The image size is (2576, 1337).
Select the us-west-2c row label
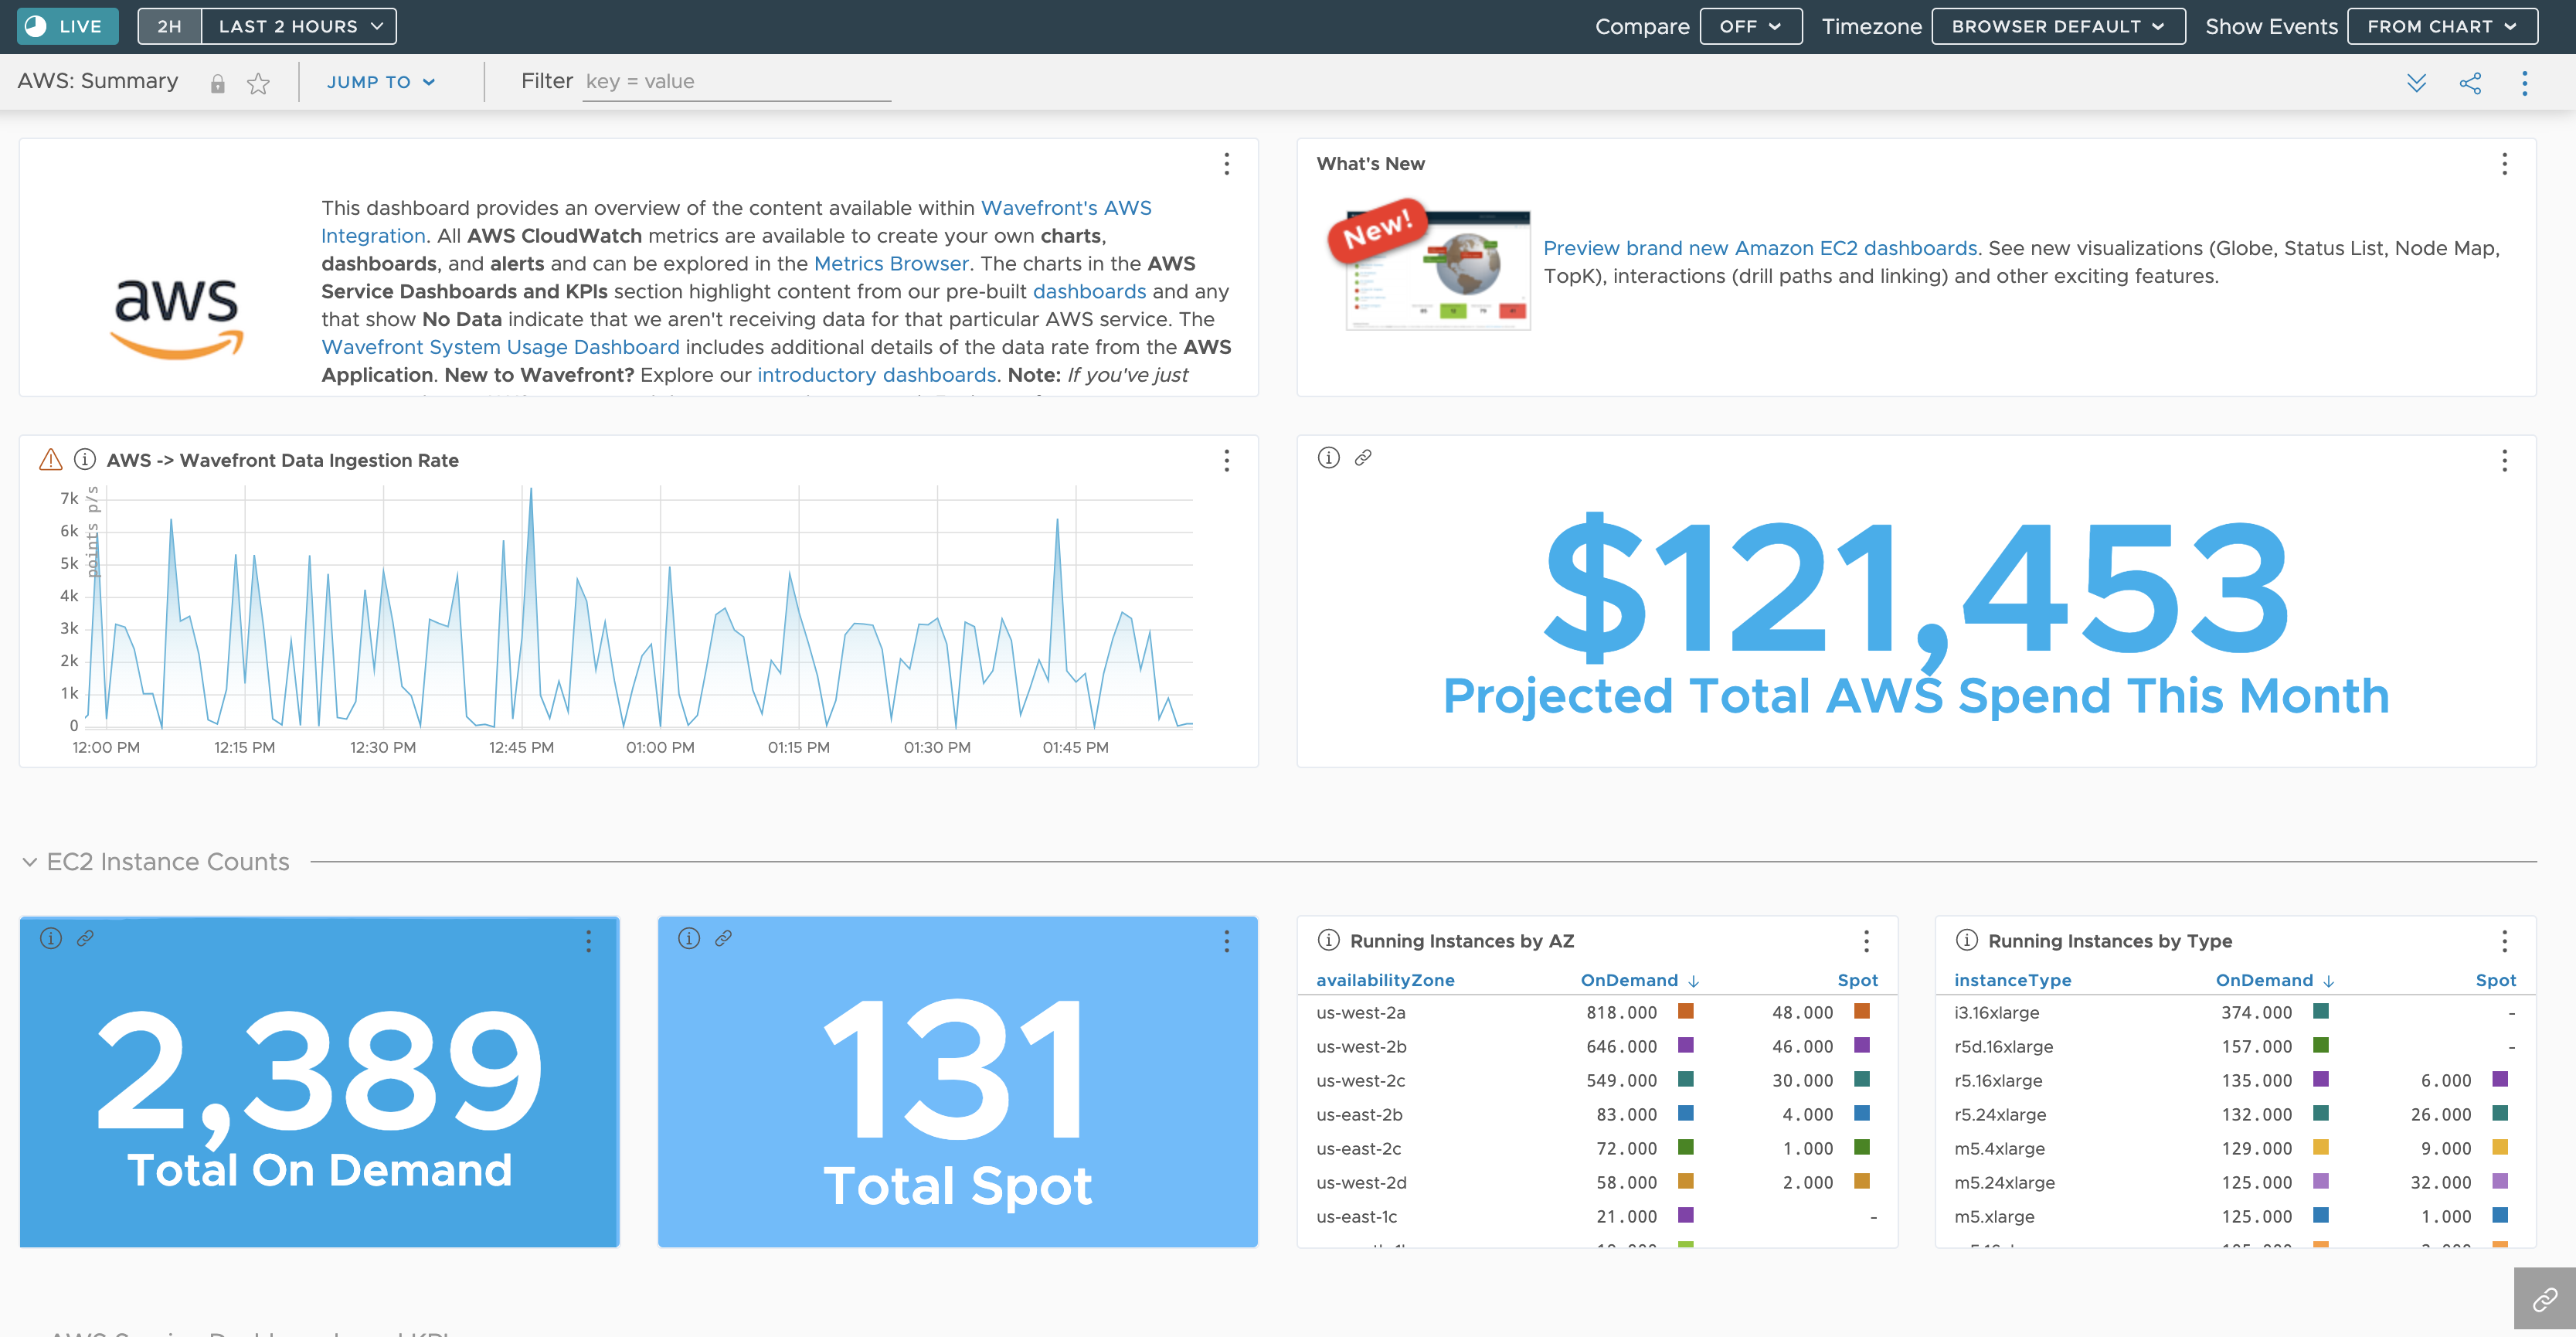tap(1360, 1081)
